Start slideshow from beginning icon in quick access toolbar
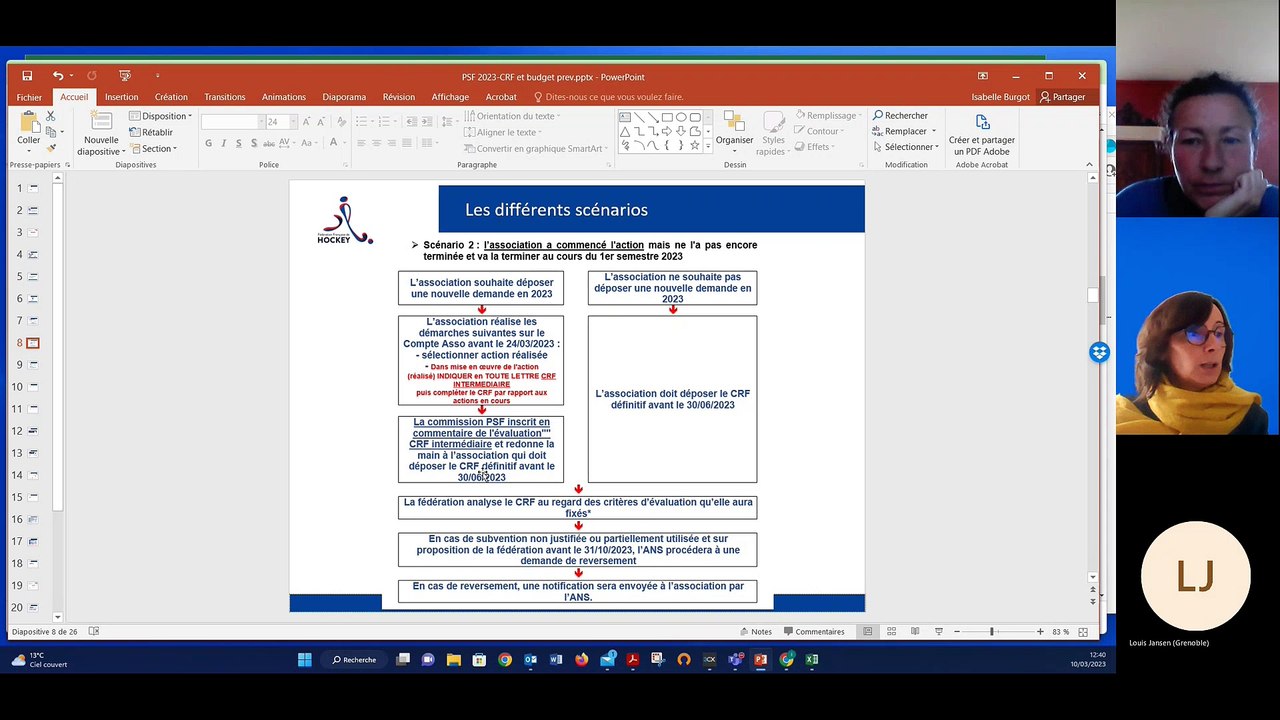 (125, 76)
